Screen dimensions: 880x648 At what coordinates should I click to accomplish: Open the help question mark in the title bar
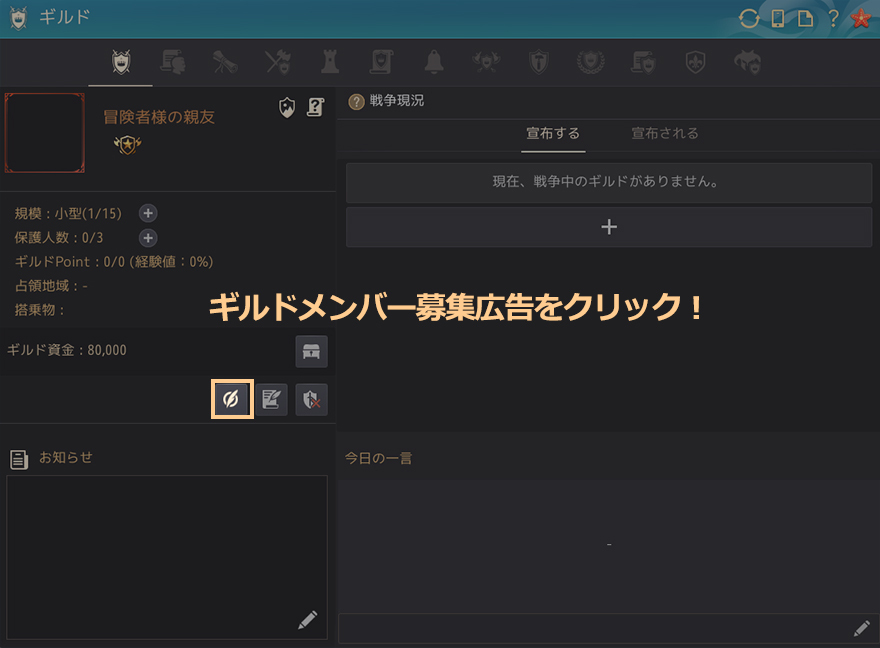pyautogui.click(x=832, y=18)
